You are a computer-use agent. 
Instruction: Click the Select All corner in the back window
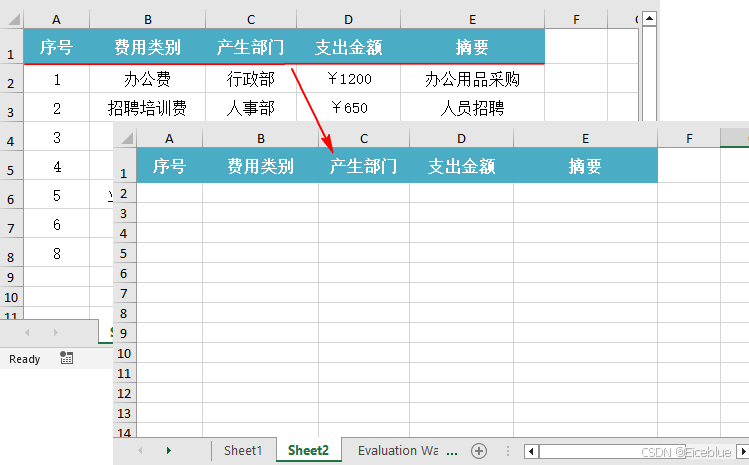tap(12, 20)
